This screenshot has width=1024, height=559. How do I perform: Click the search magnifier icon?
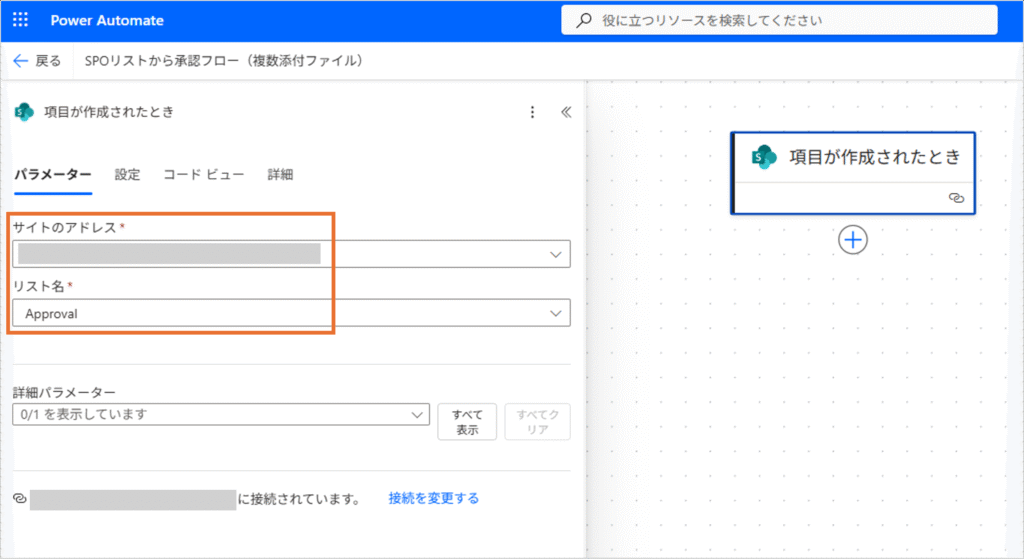(584, 20)
